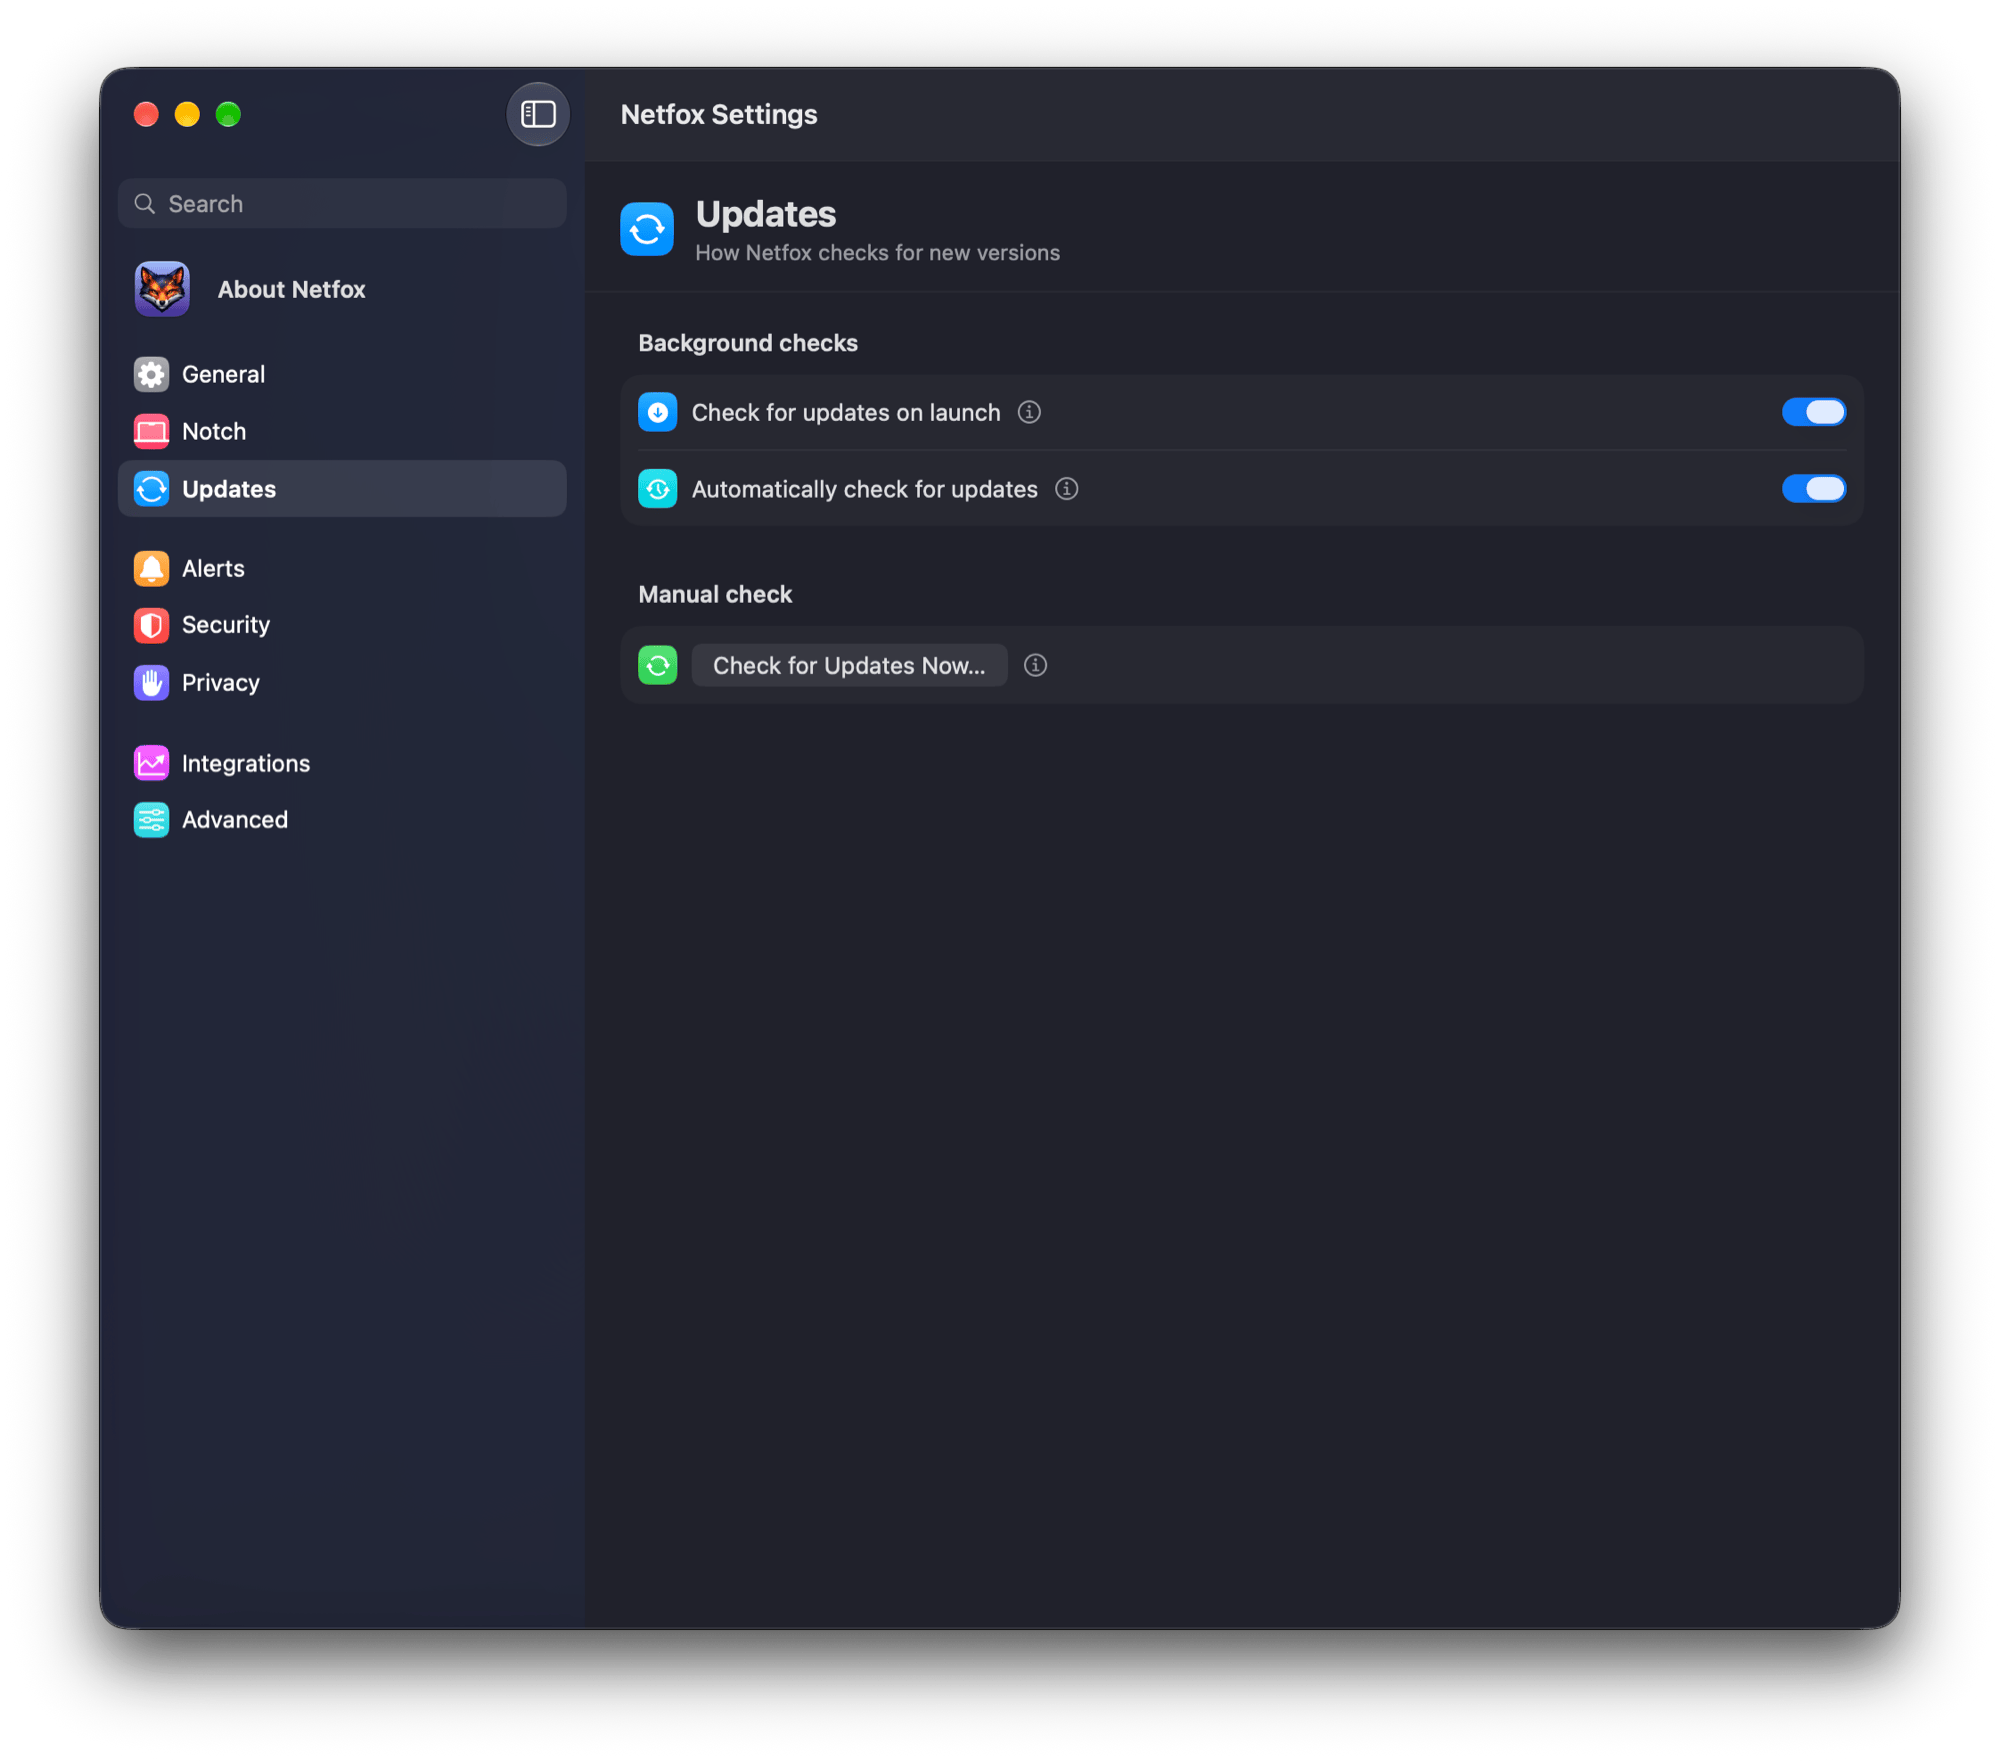Open Privacy settings
The height and width of the screenshot is (1761, 2000).
click(342, 683)
